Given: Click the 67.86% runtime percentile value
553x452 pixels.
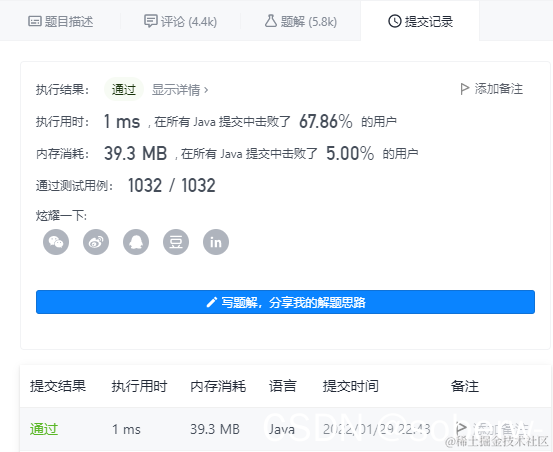Looking at the screenshot, I should (326, 121).
